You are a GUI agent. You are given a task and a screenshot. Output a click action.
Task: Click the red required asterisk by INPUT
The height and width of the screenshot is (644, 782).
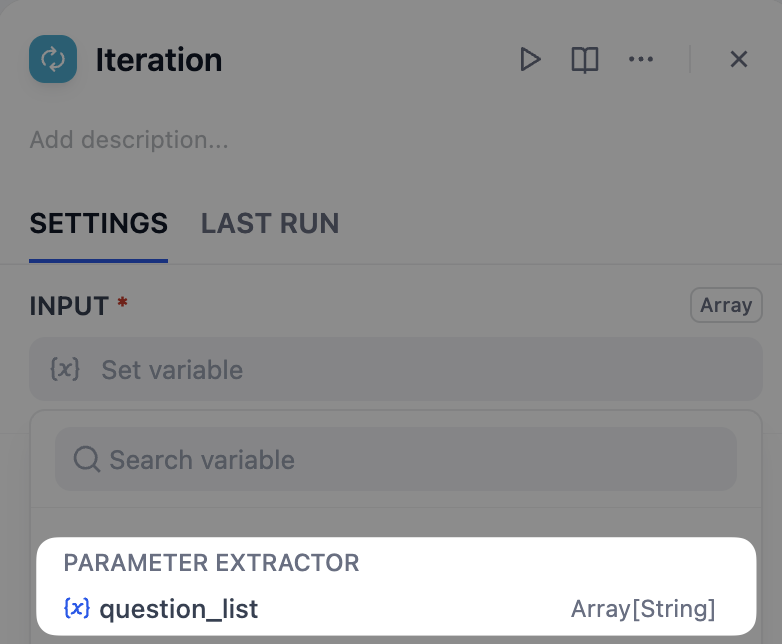coord(123,301)
